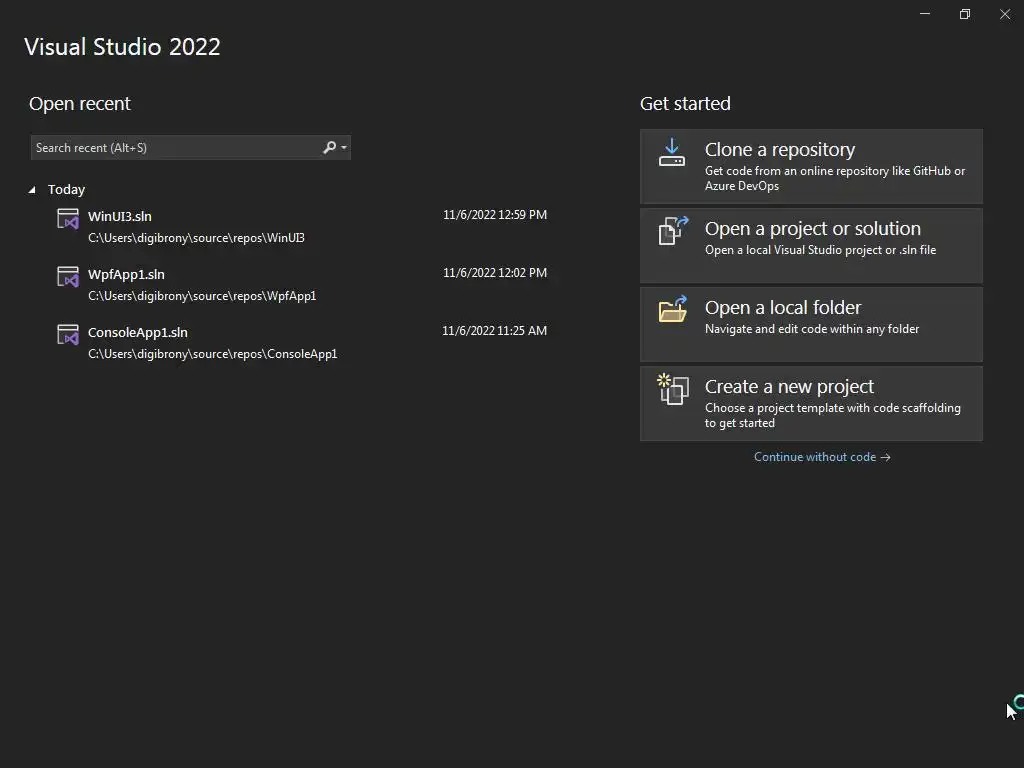Click the ConsoleApp1.sln solution file icon
The height and width of the screenshot is (768, 1024).
[x=68, y=335]
